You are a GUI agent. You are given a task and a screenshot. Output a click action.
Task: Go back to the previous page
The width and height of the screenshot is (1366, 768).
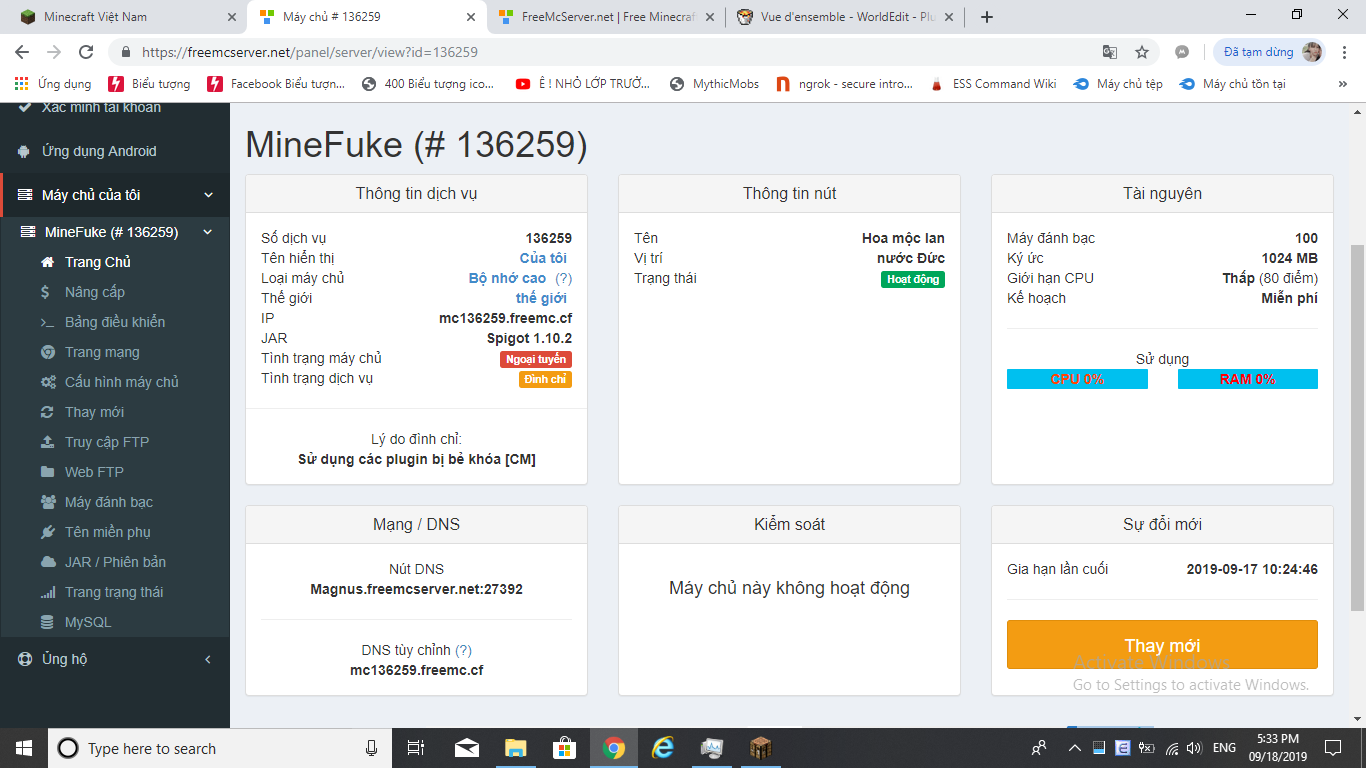[x=22, y=52]
